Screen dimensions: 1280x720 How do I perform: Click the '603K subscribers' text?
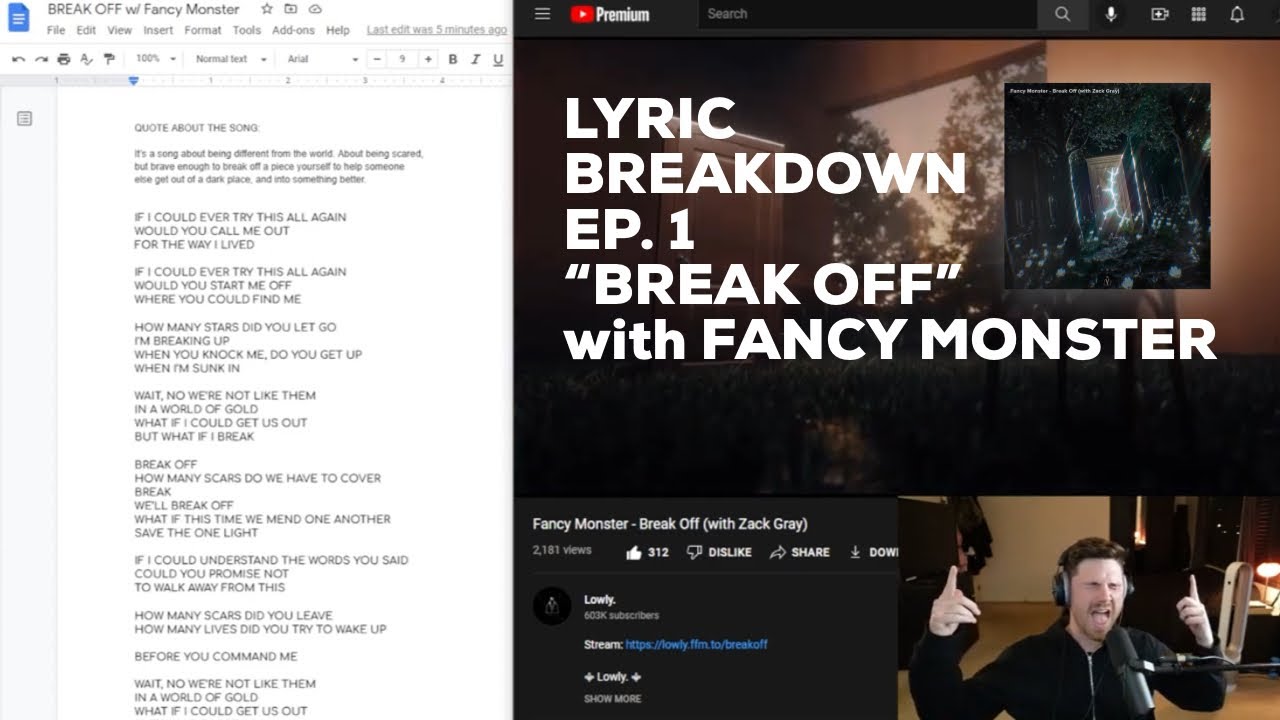[x=621, y=616]
